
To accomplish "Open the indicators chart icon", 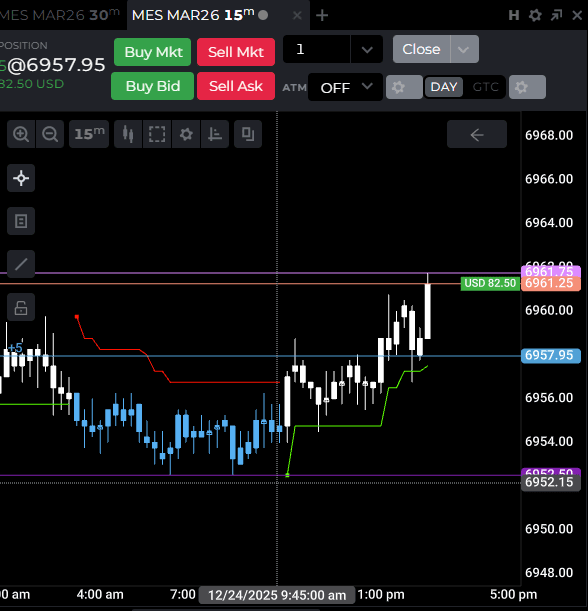I will pos(215,134).
